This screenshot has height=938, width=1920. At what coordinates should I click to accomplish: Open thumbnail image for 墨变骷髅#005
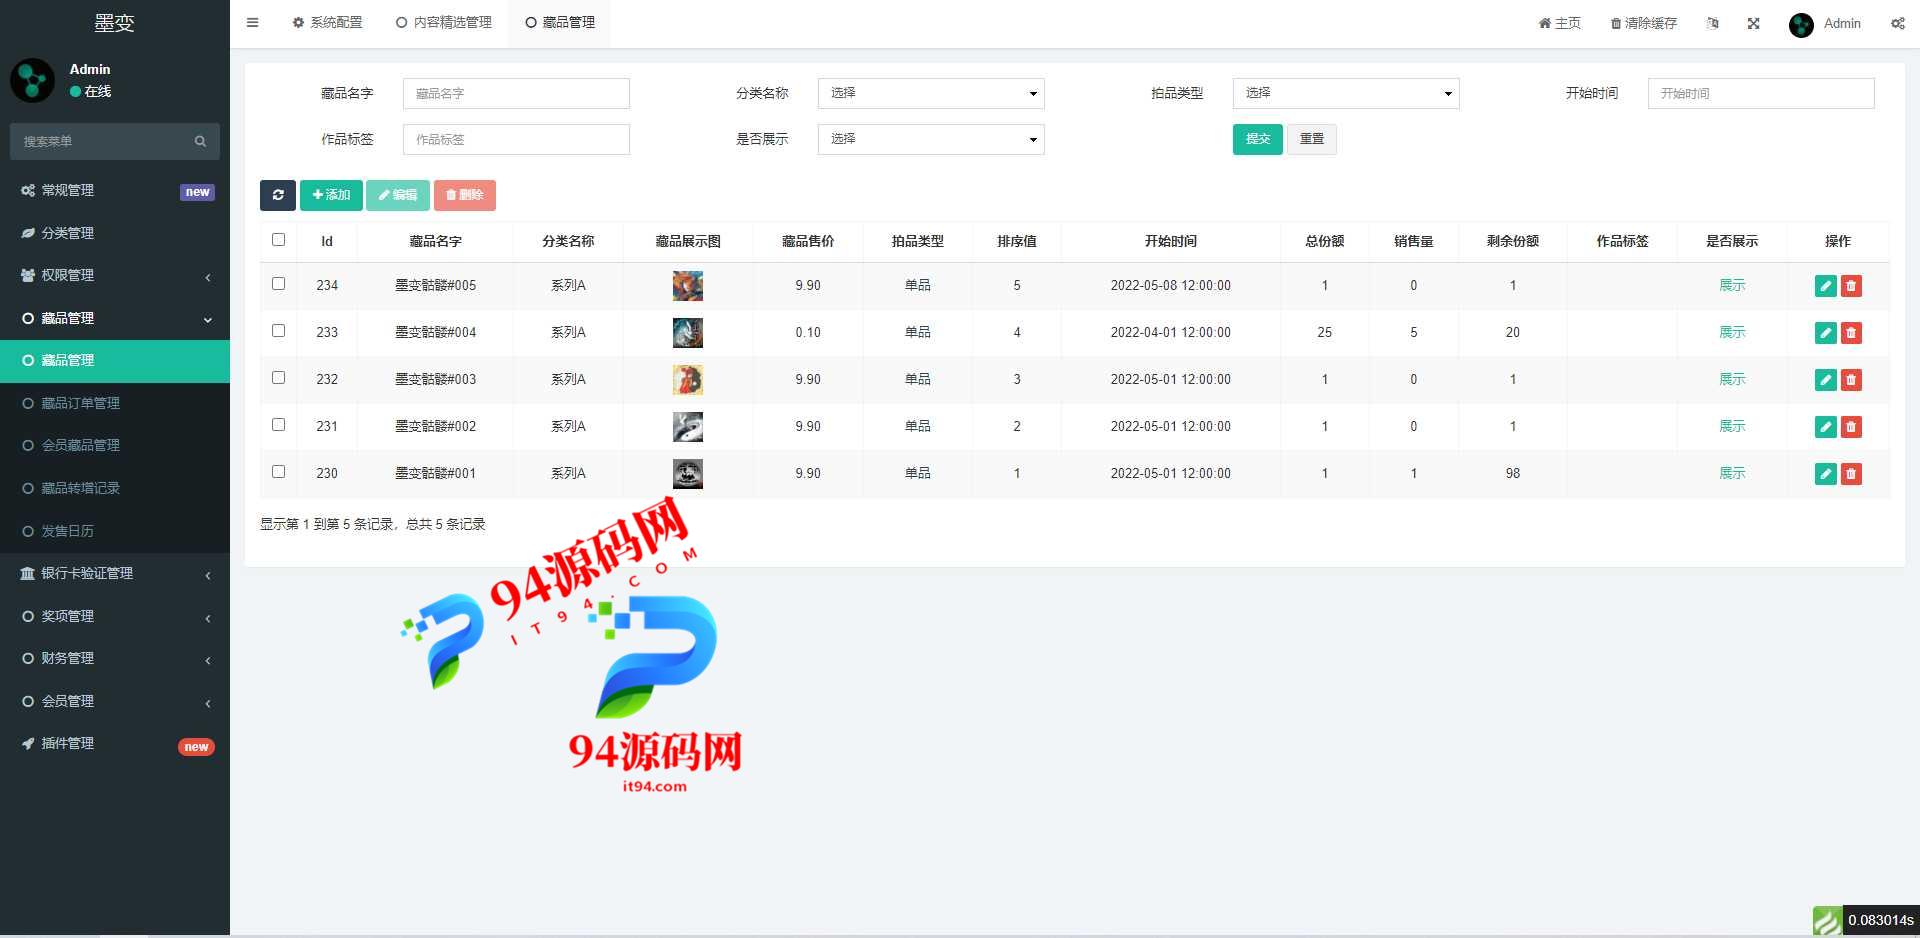pyautogui.click(x=687, y=286)
